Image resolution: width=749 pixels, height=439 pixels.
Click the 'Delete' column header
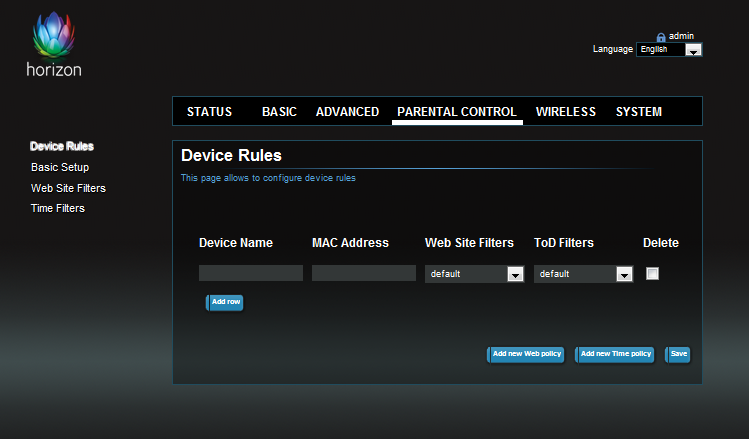pos(661,243)
